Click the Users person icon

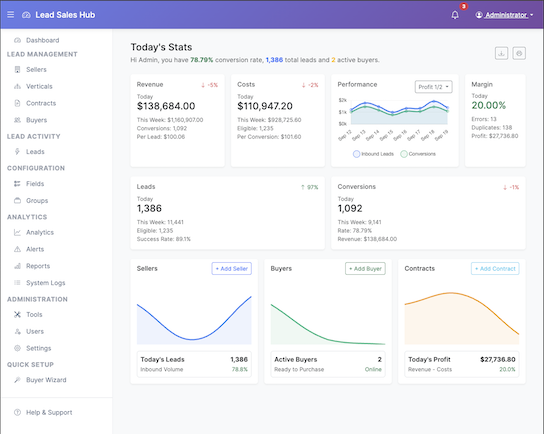pos(17,331)
